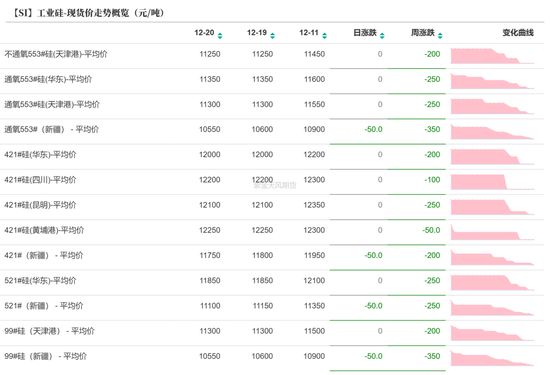Click the 12-11 column header
Viewport: 550px width, 375px height.
click(x=309, y=33)
